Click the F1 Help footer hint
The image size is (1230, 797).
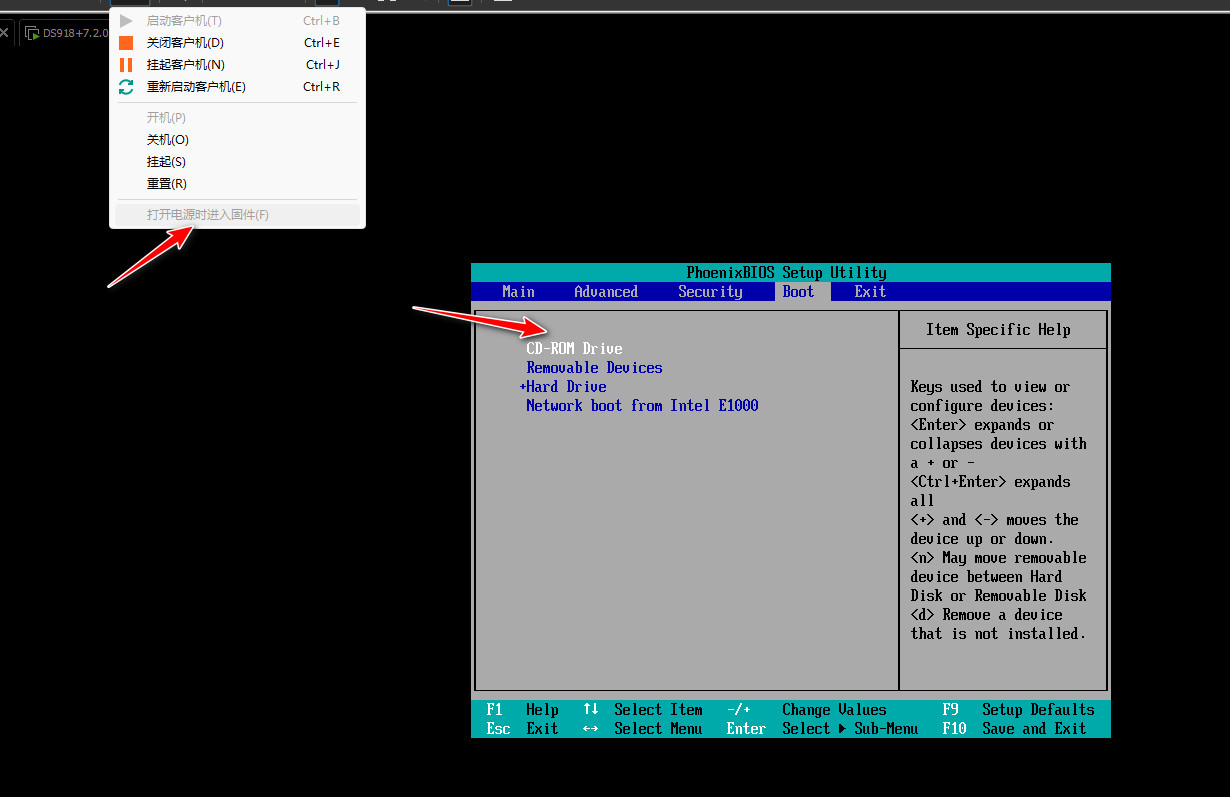pos(522,710)
